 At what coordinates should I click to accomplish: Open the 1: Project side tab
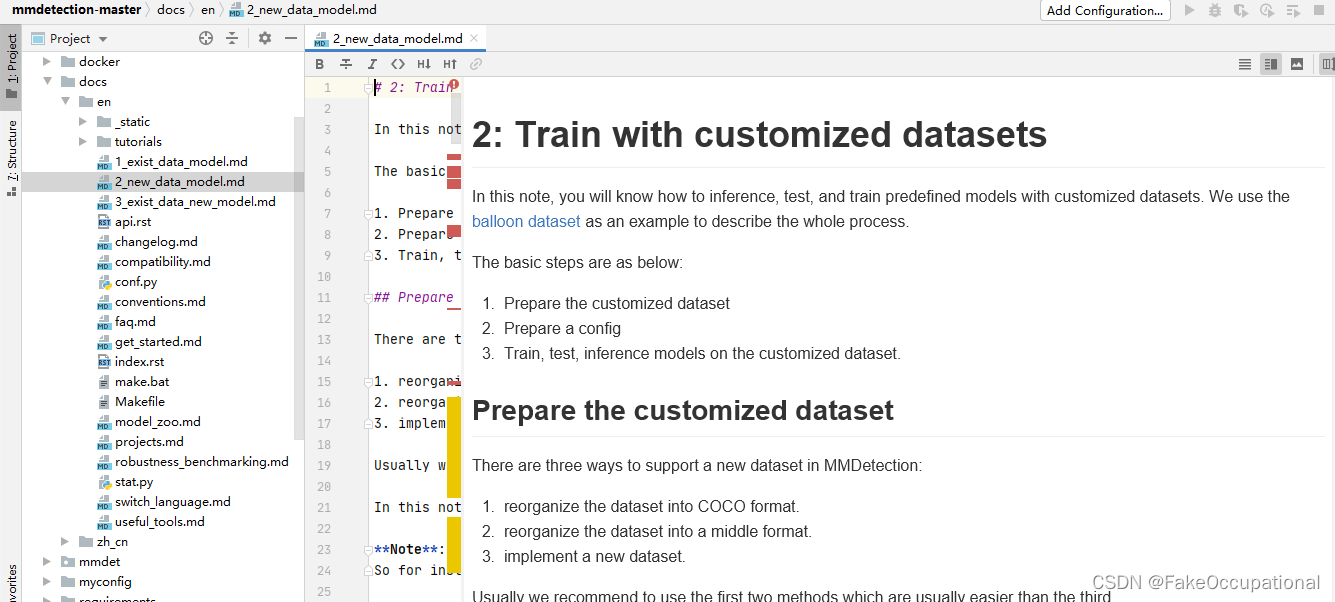click(11, 66)
